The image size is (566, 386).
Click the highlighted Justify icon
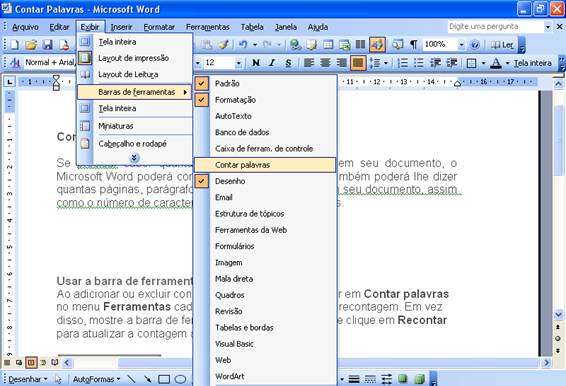(x=358, y=63)
